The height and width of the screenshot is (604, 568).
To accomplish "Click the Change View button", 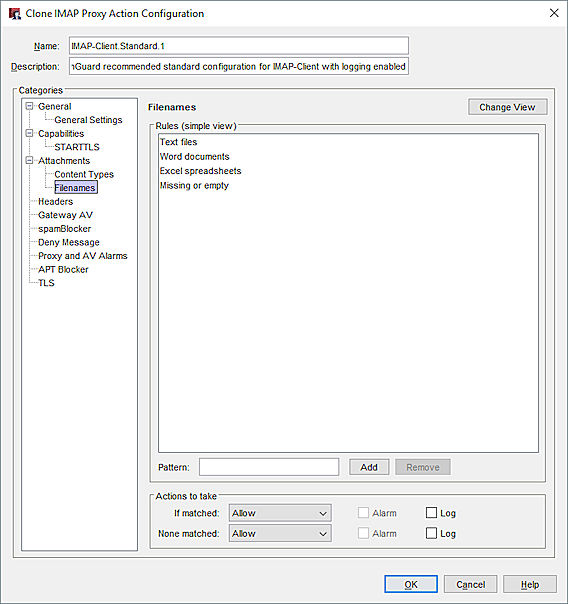I will click(507, 107).
